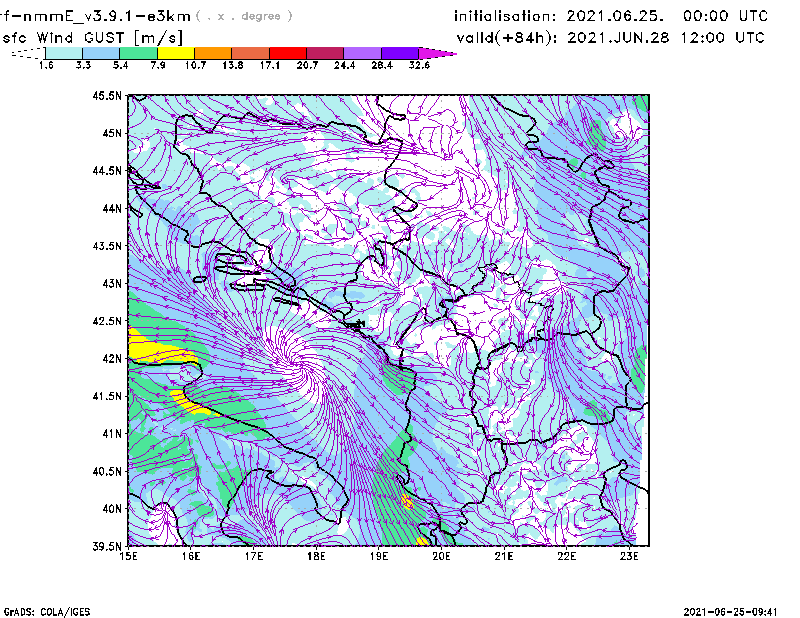Click the legend value '24.4'
Viewport: 800px width, 618px height.
pyautogui.click(x=344, y=65)
